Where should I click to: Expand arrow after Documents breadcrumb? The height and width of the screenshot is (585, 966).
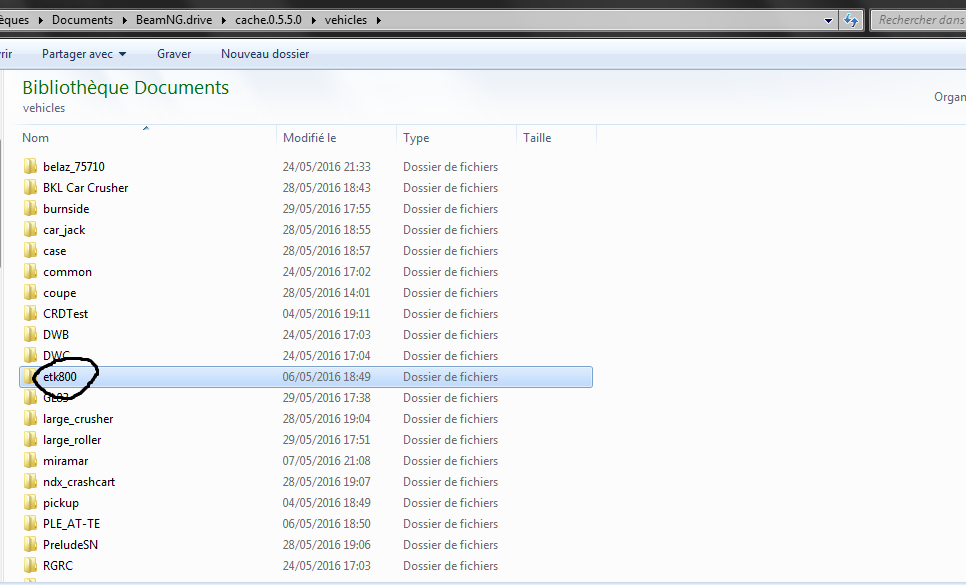pyautogui.click(x=124, y=20)
